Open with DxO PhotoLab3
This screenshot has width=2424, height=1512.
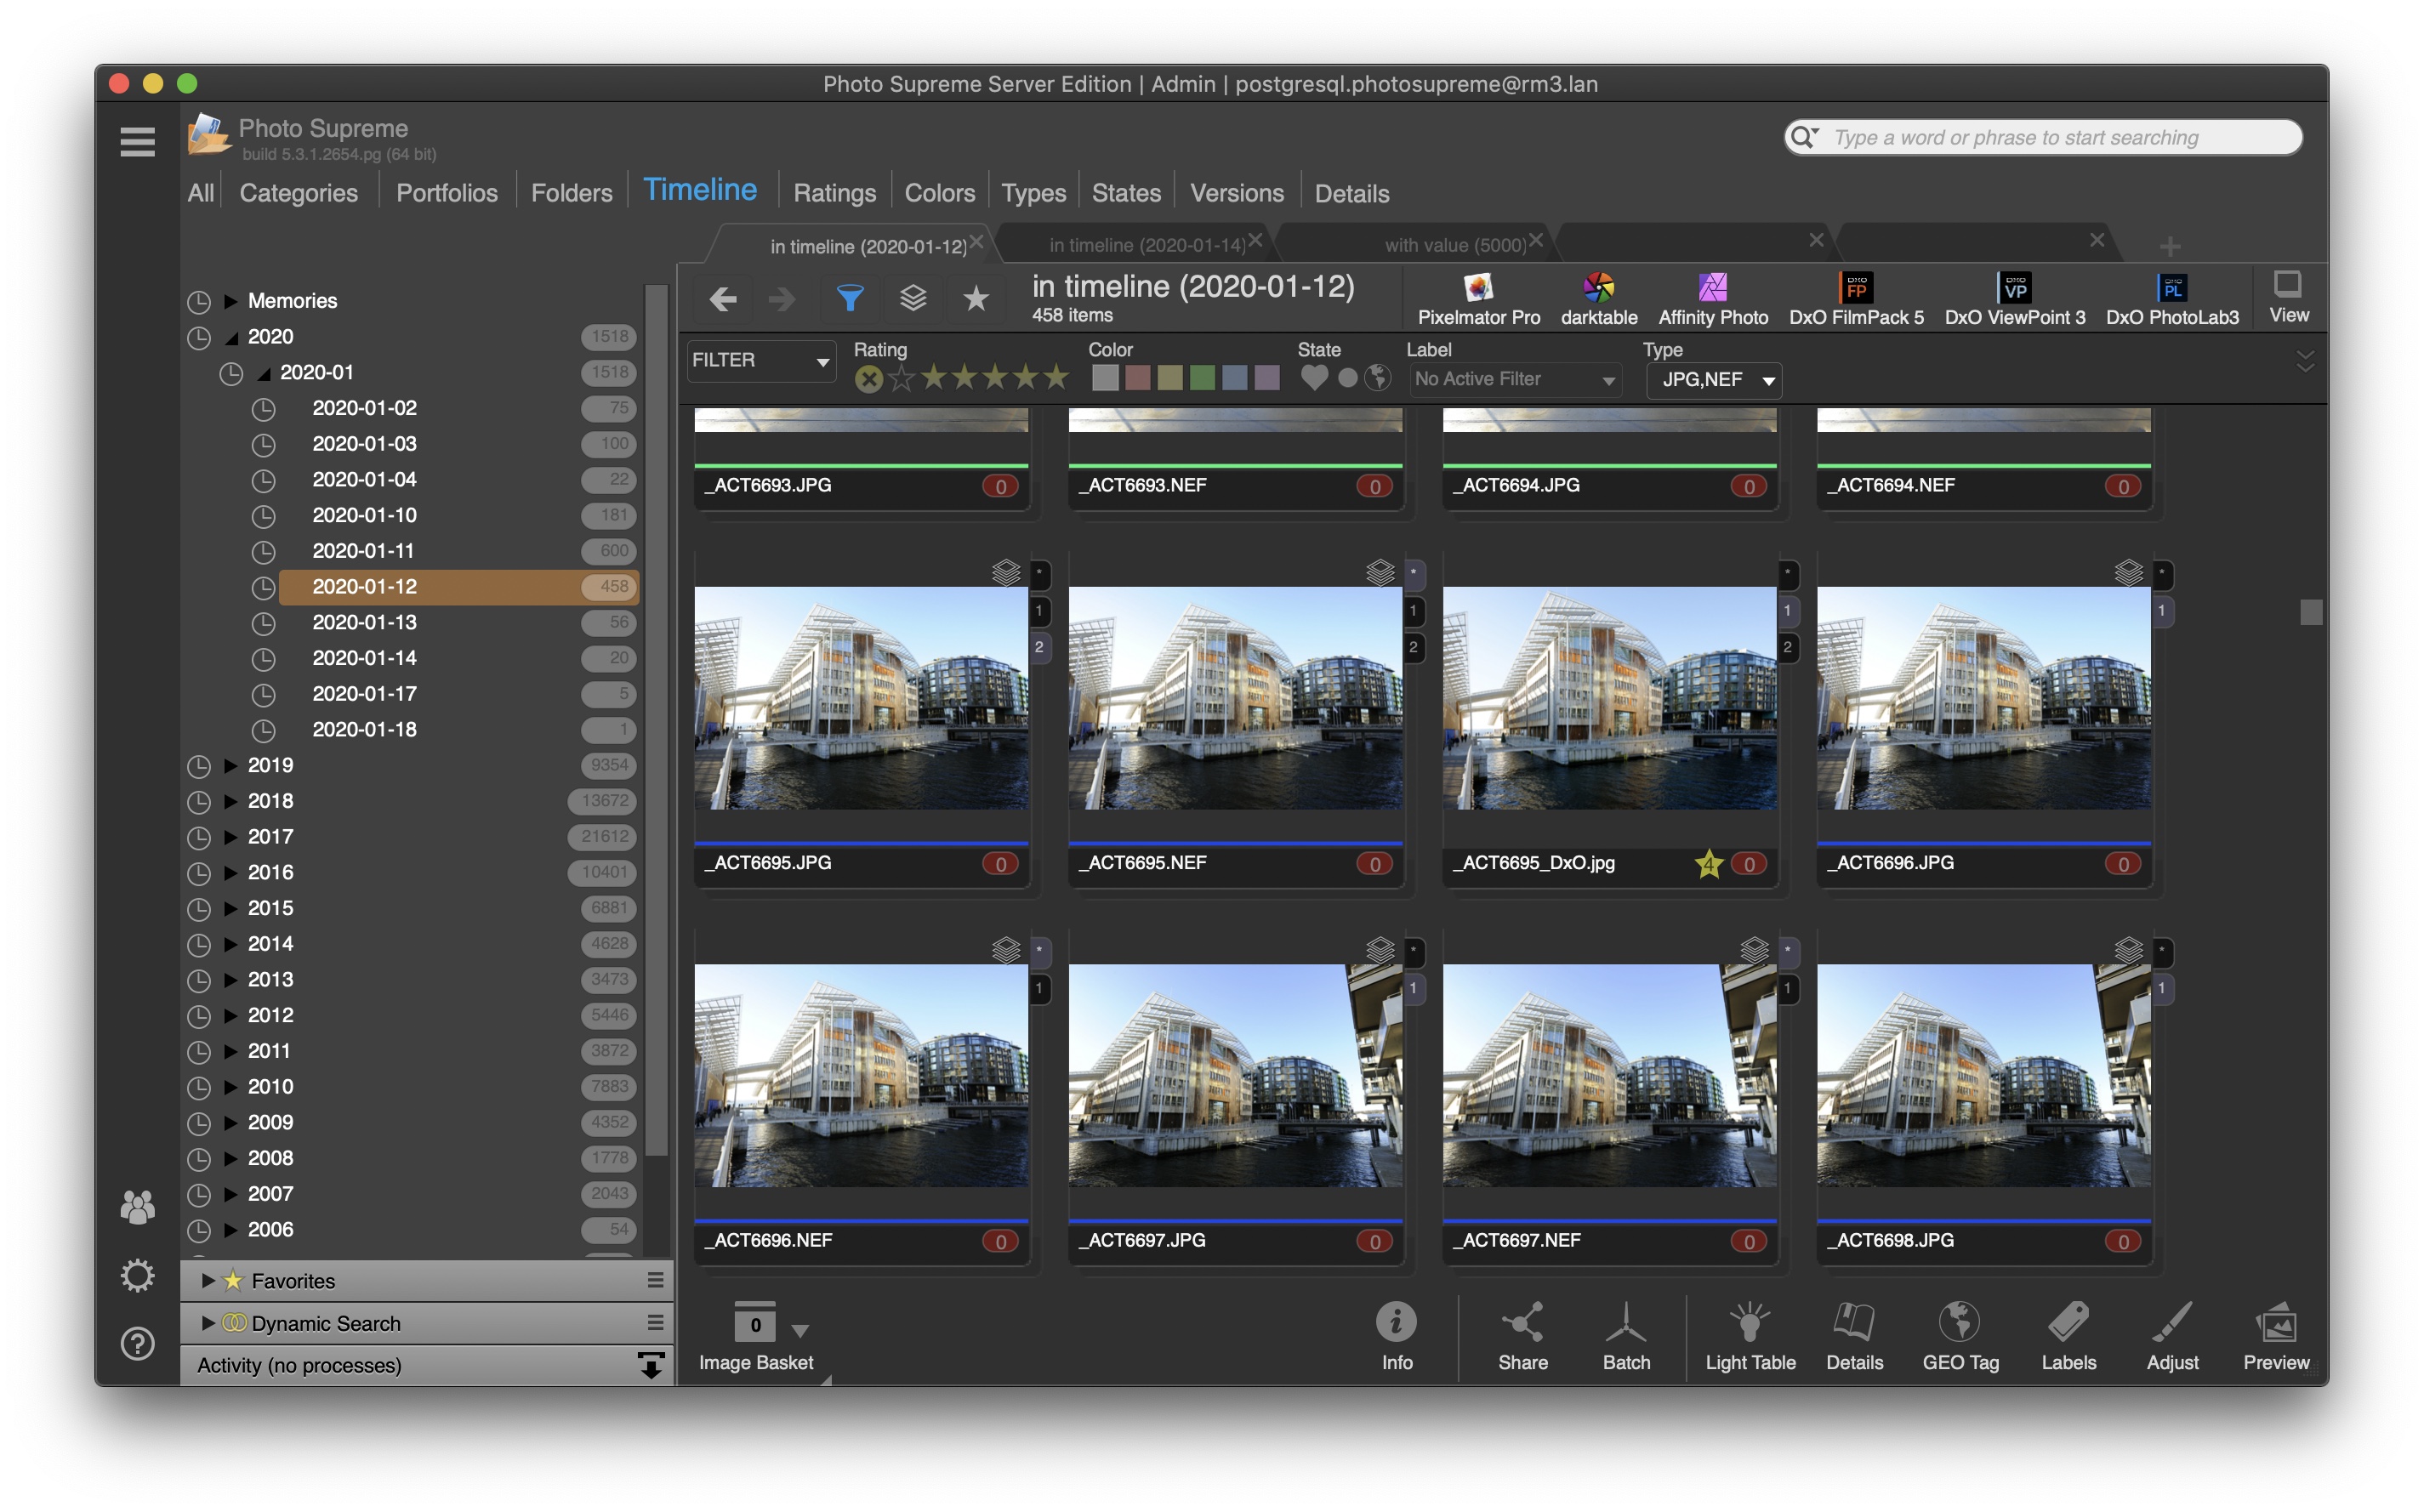pyautogui.click(x=2172, y=299)
